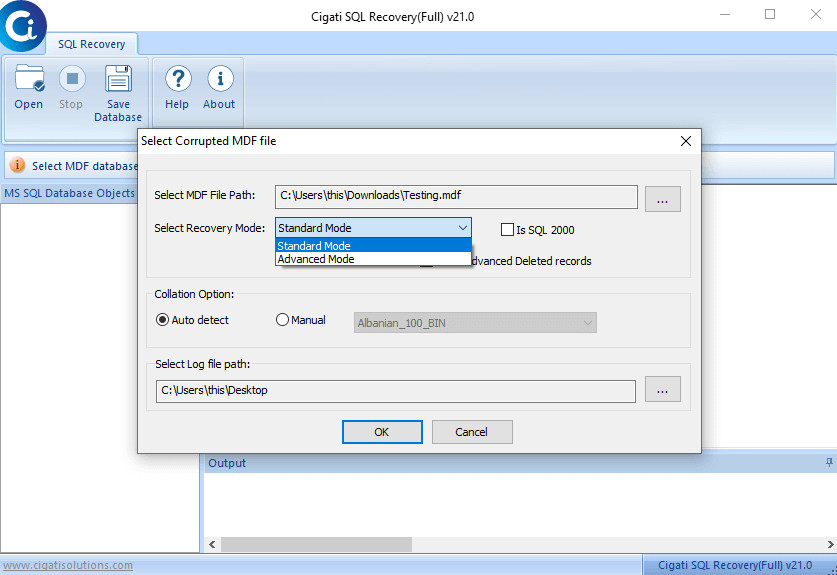Click the Cancel button

(x=472, y=432)
